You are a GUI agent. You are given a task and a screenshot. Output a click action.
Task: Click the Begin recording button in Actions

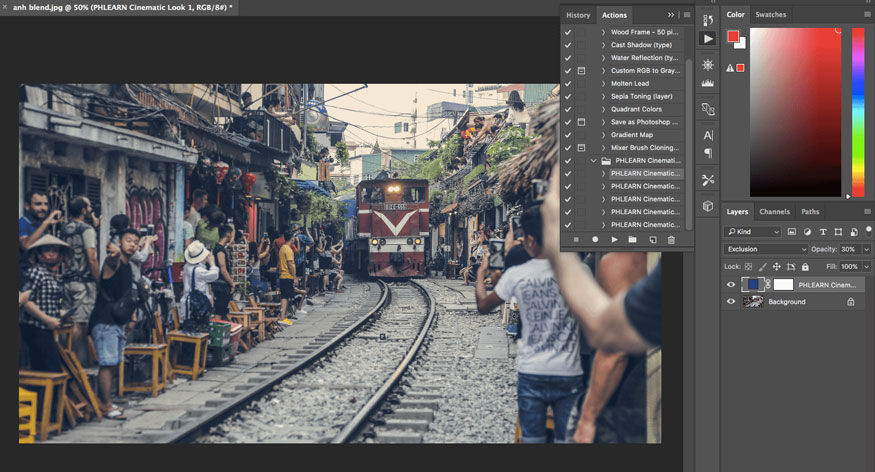(x=595, y=240)
